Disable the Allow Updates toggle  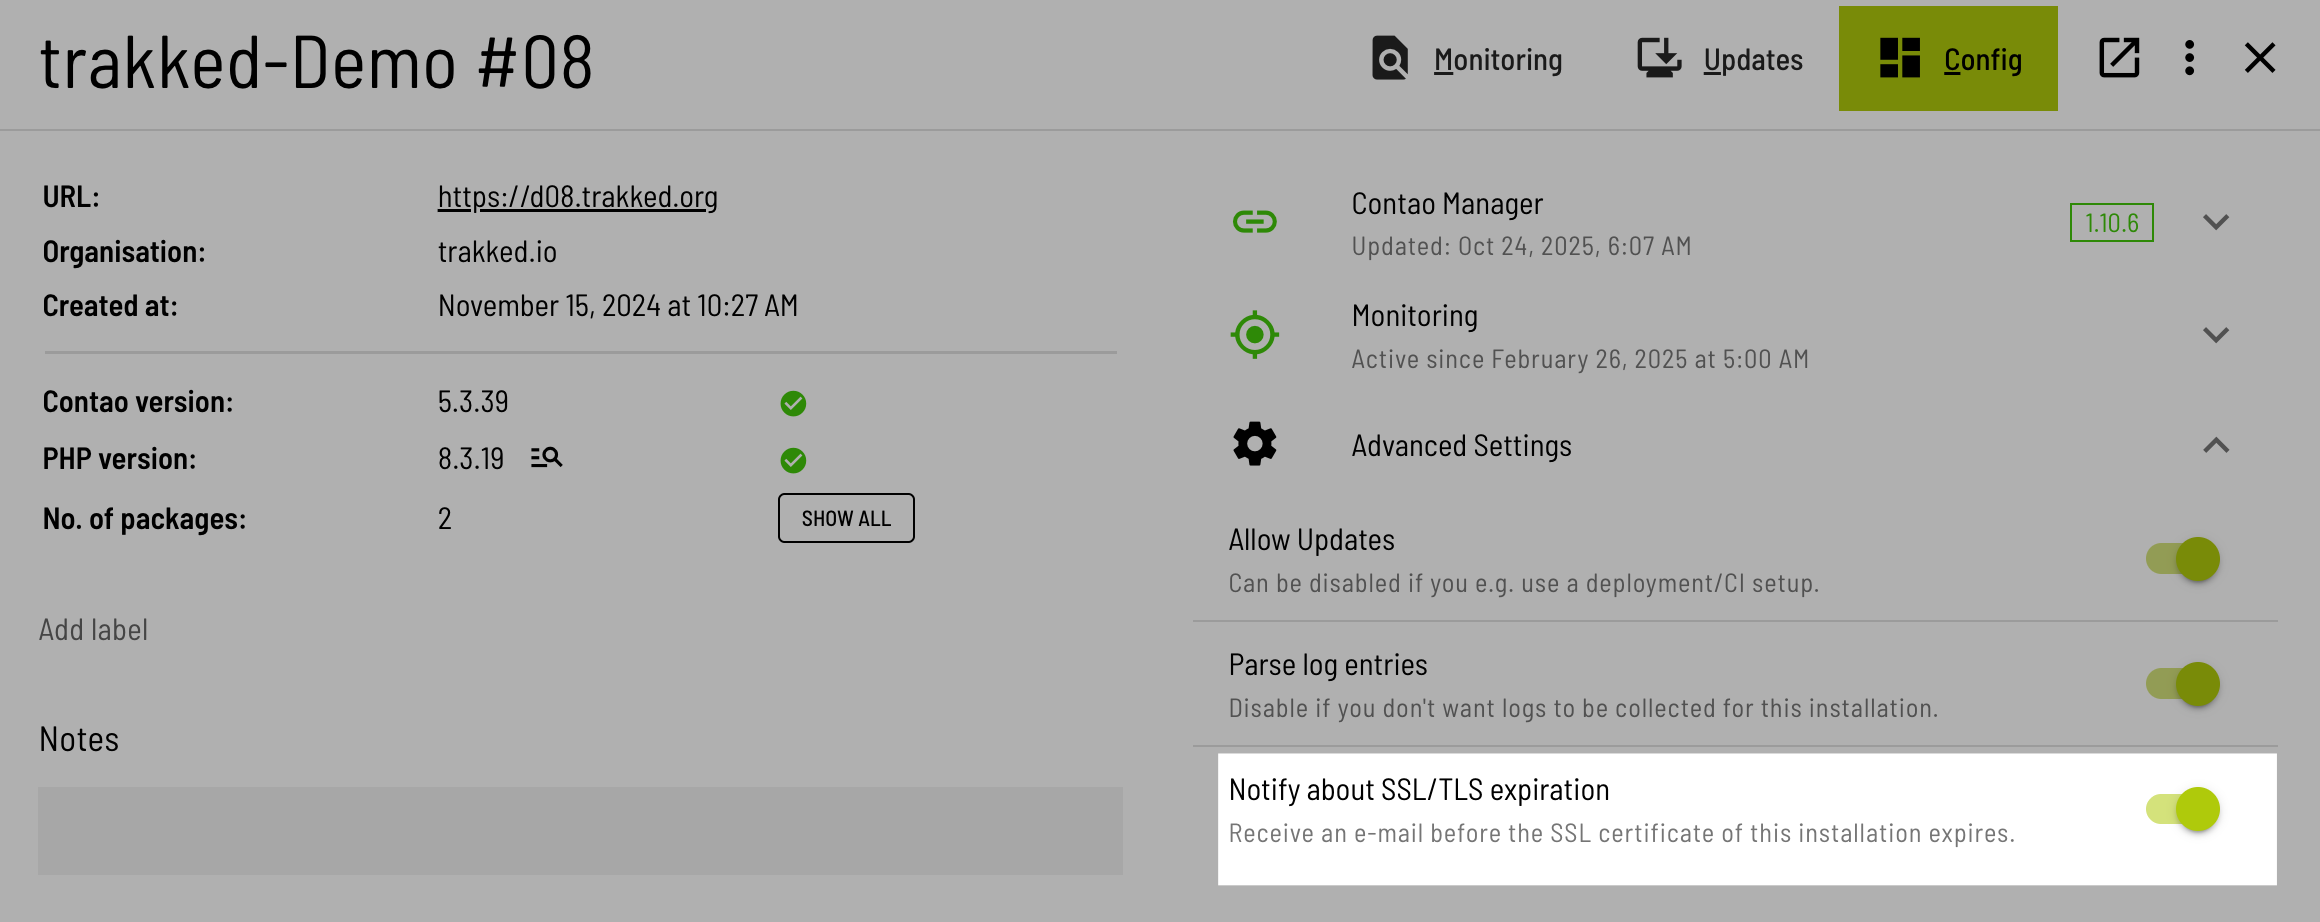[2183, 559]
